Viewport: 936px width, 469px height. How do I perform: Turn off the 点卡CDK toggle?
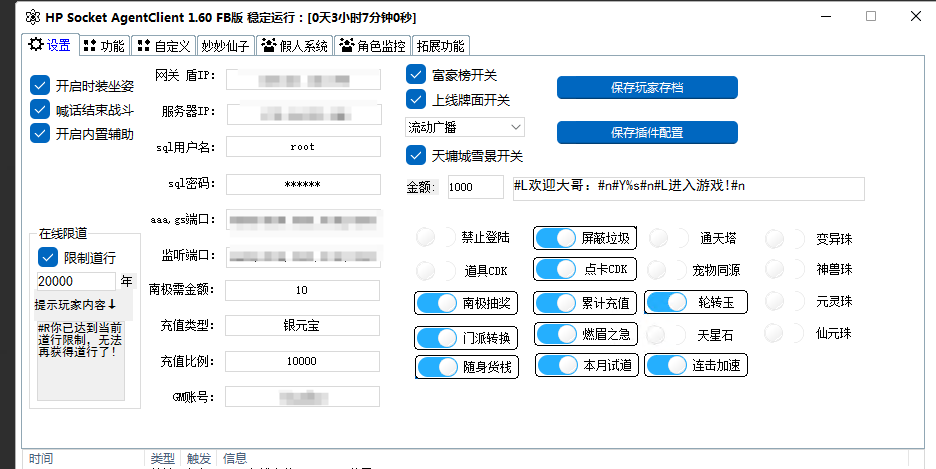[x=555, y=269]
